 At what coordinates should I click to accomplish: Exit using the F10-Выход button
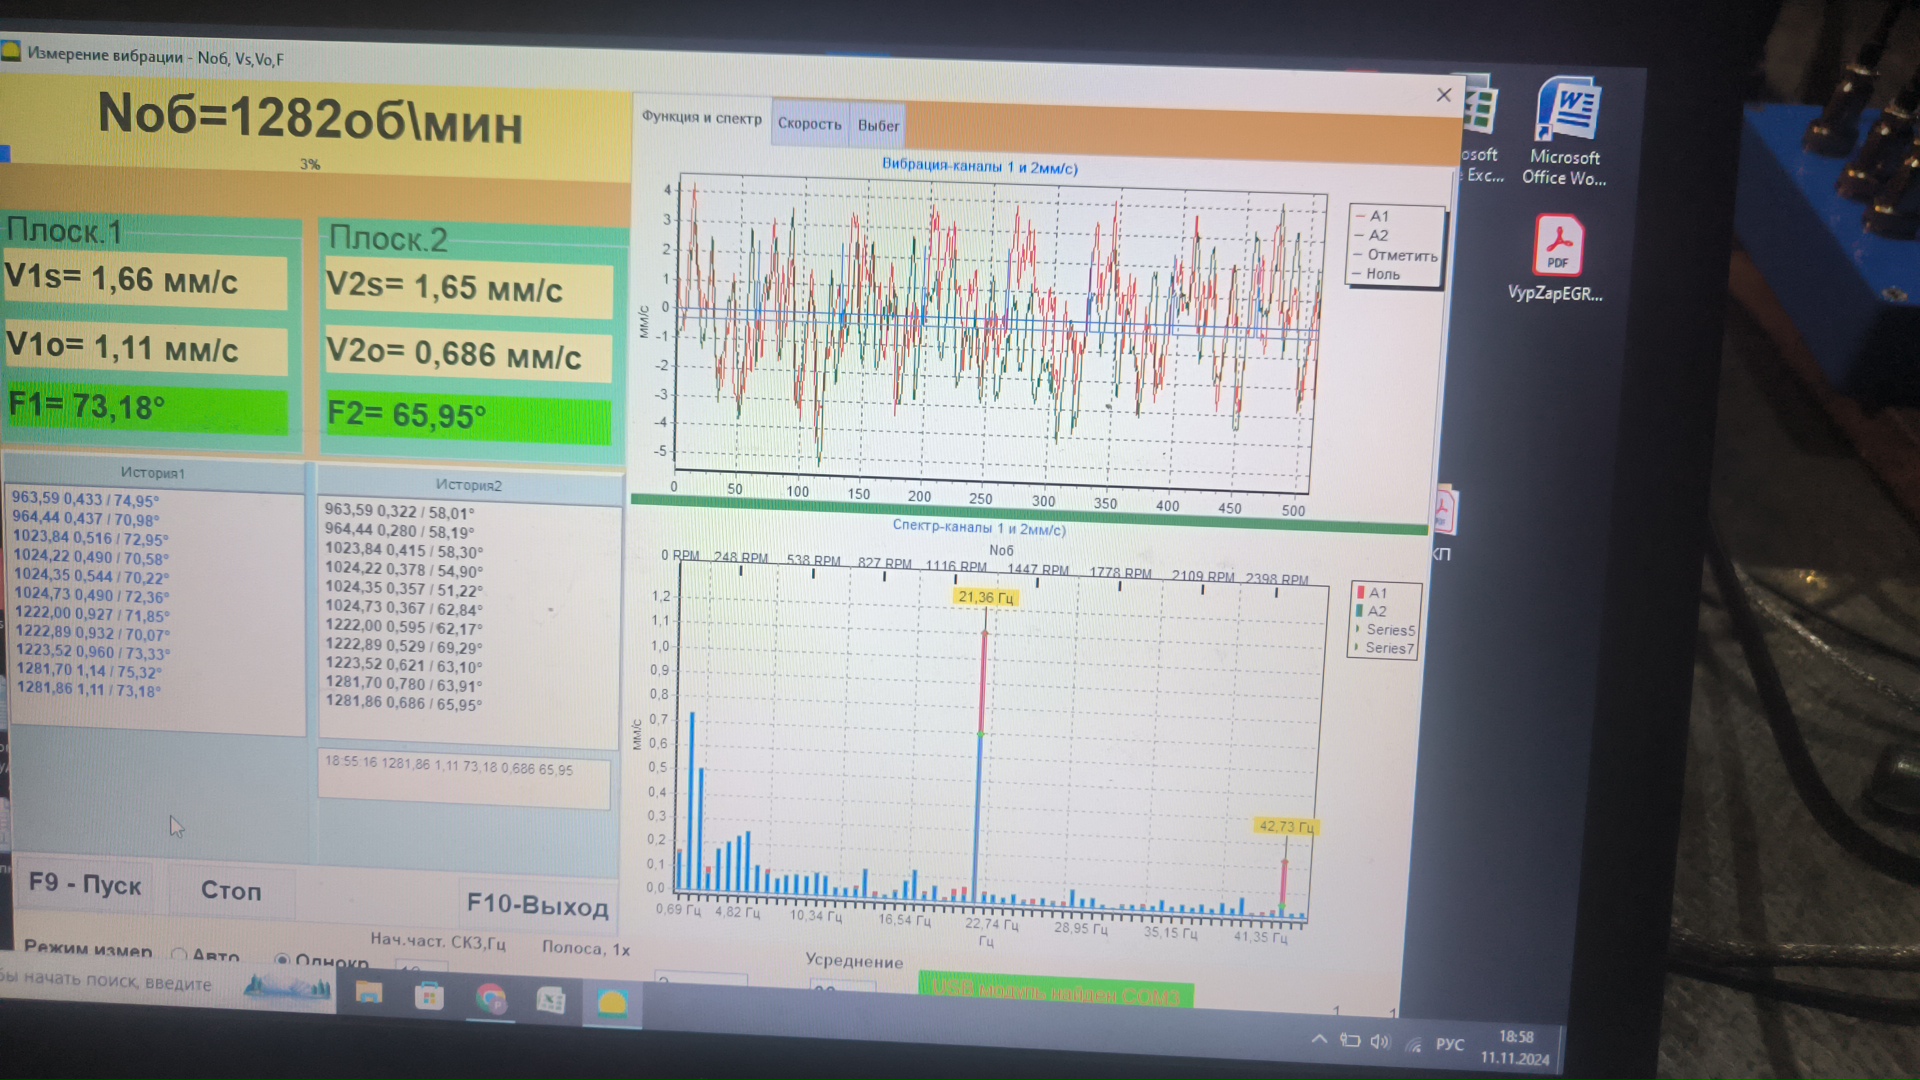point(537,905)
